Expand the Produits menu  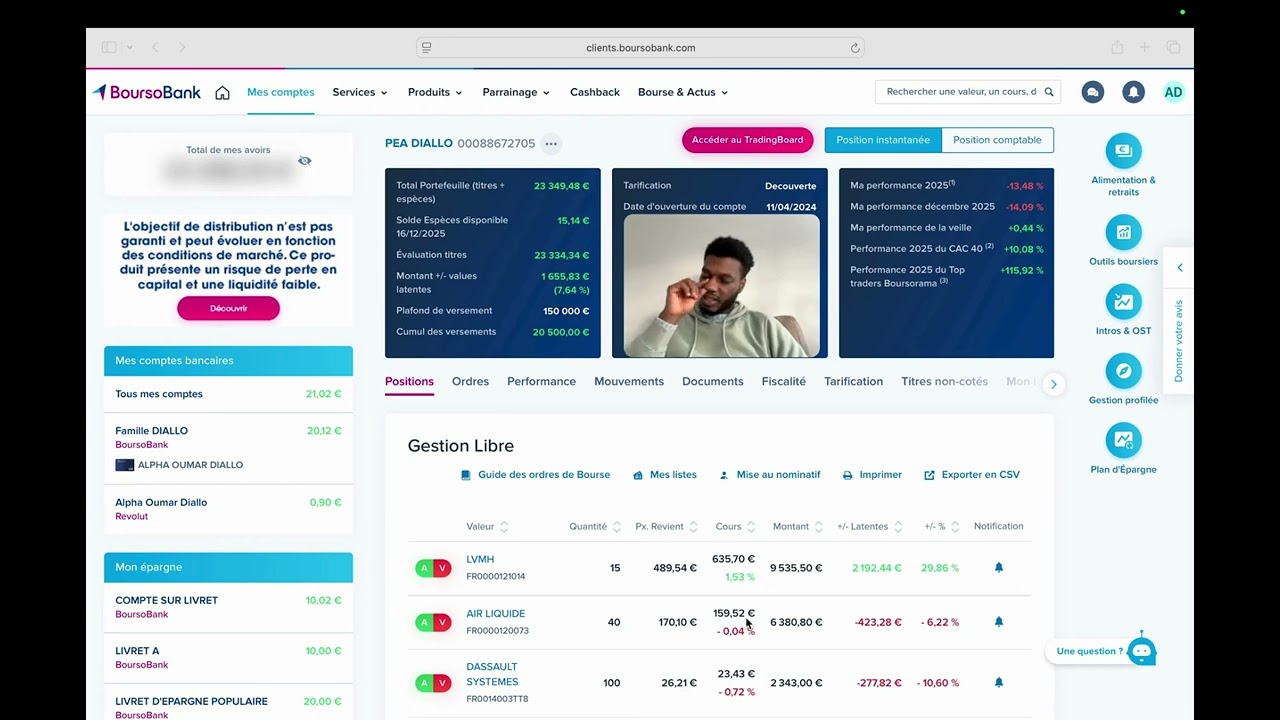(435, 92)
